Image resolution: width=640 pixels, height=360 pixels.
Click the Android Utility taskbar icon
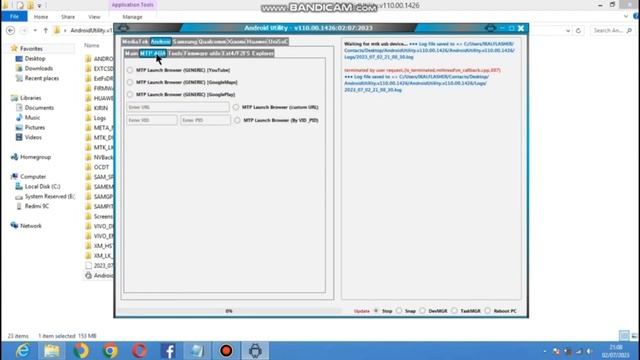[x=255, y=351]
